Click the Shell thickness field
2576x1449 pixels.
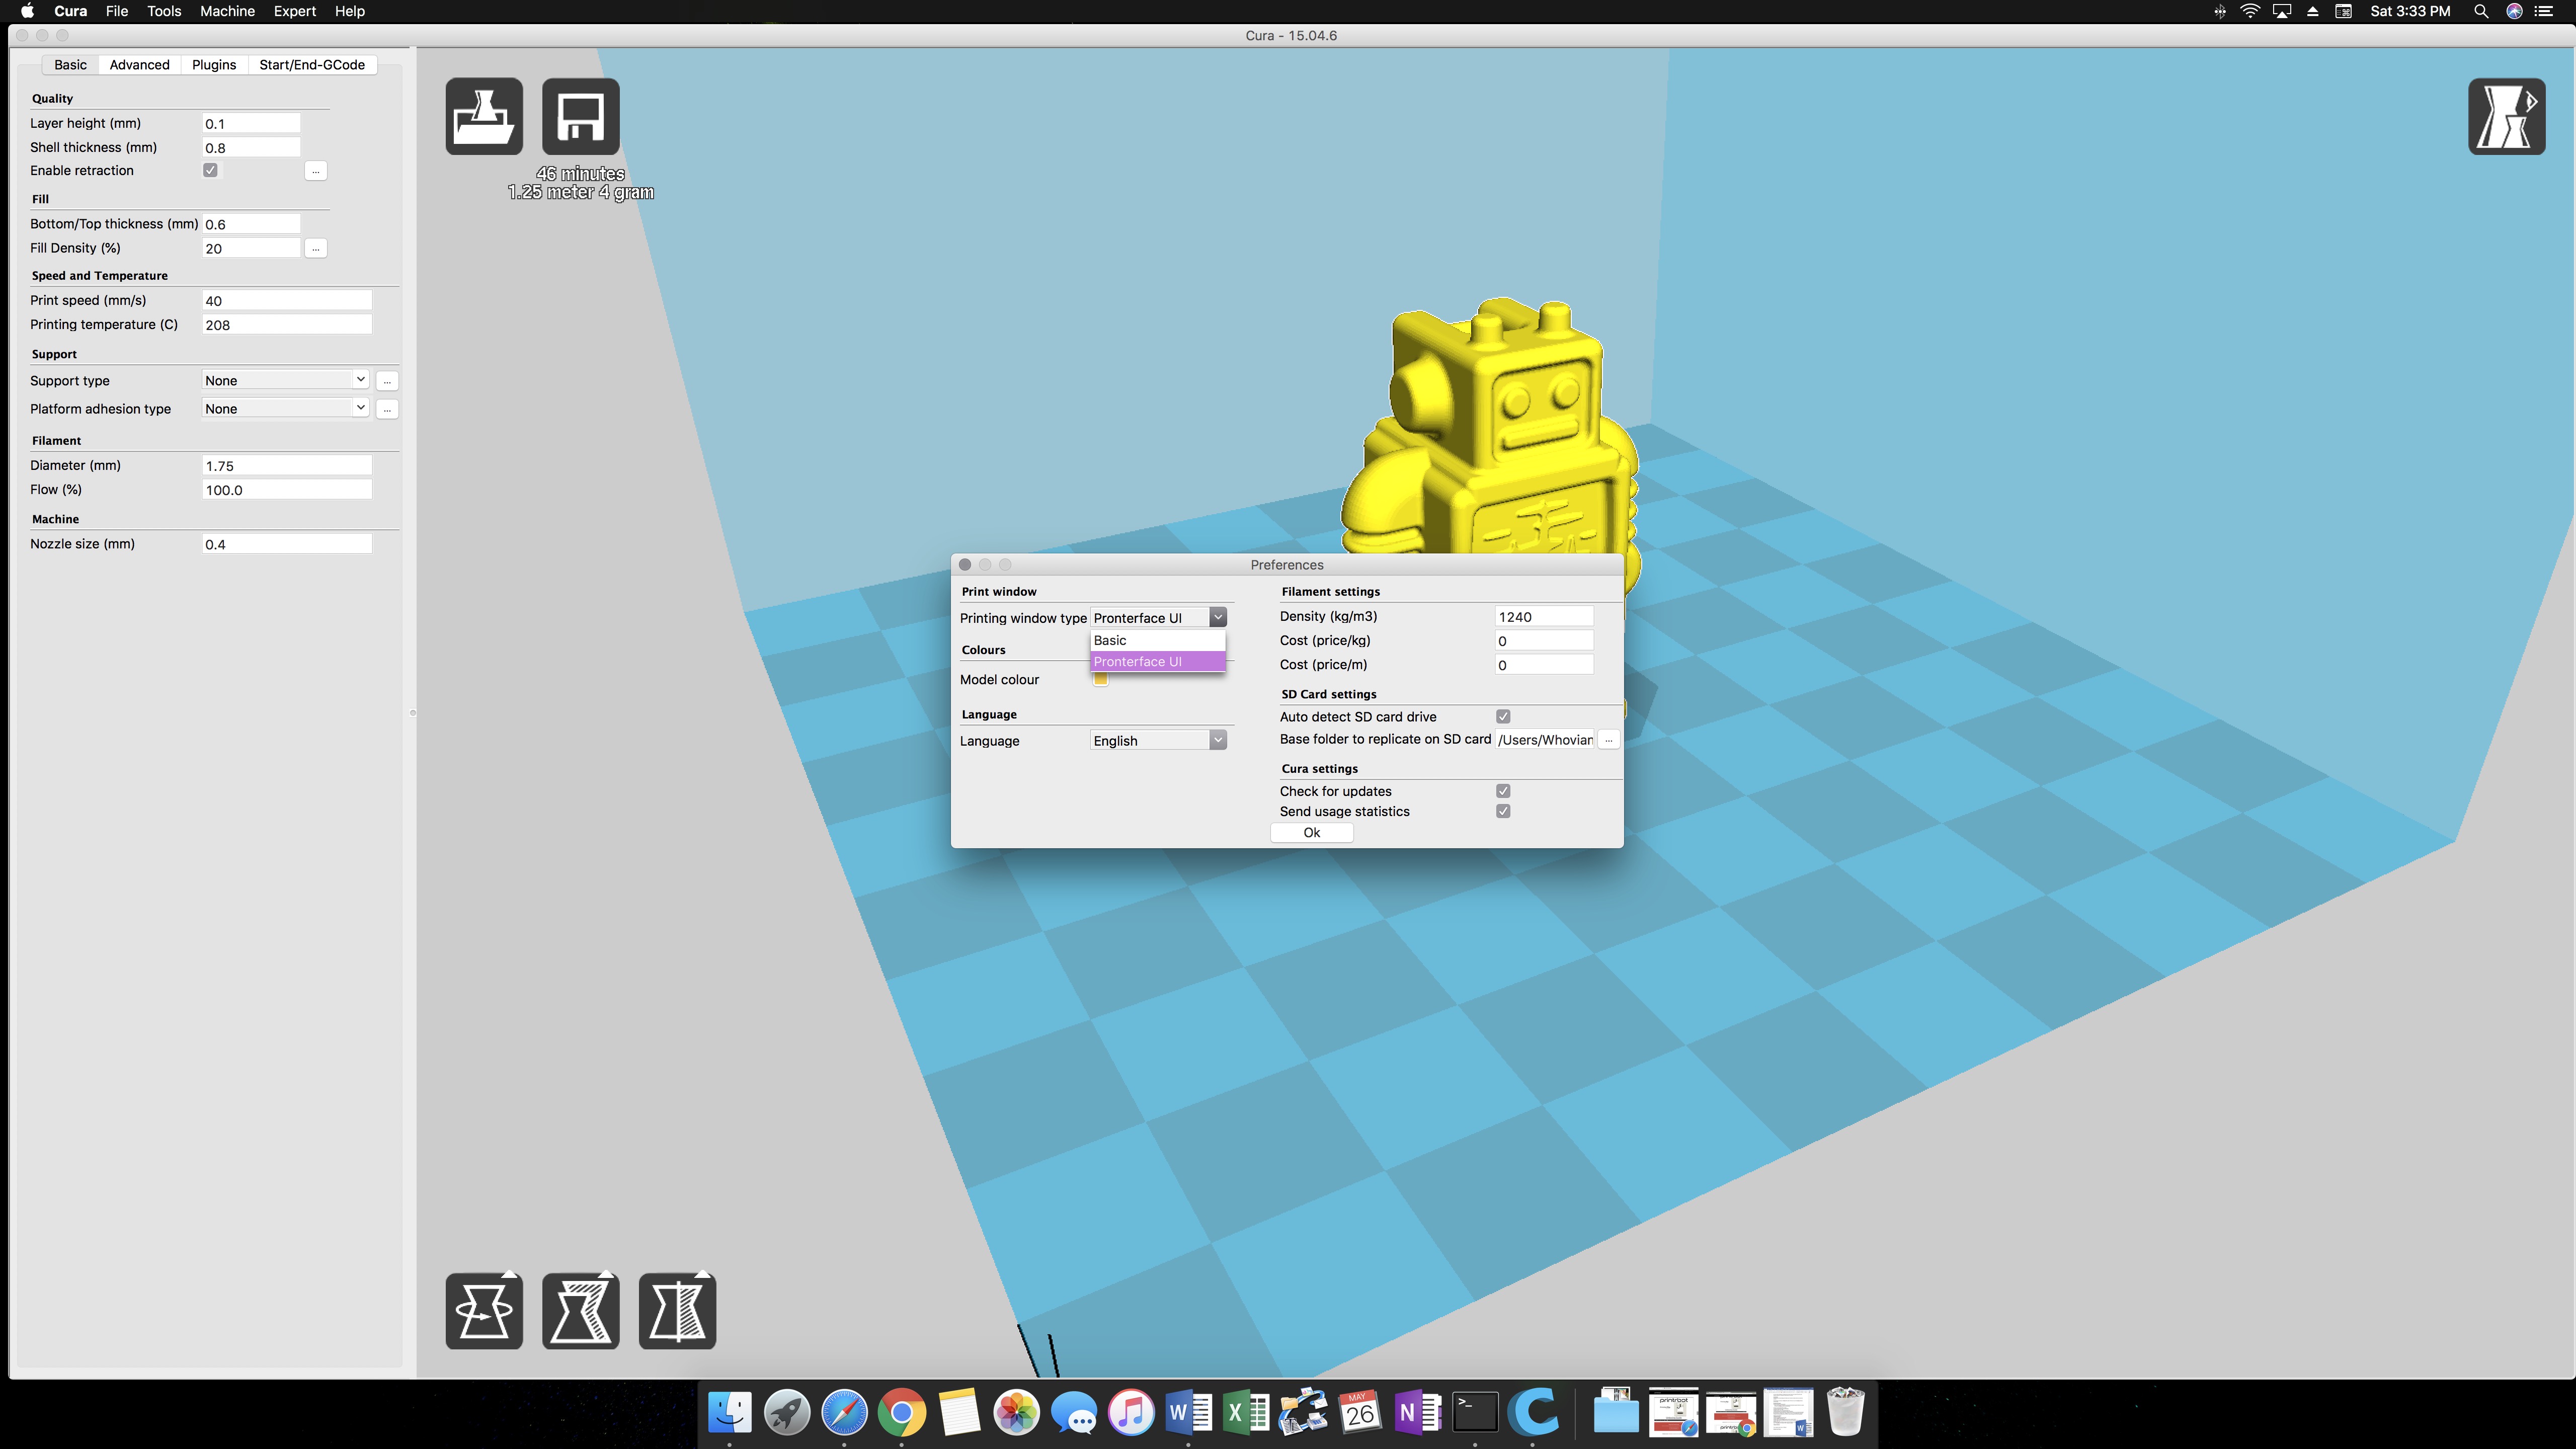(251, 147)
